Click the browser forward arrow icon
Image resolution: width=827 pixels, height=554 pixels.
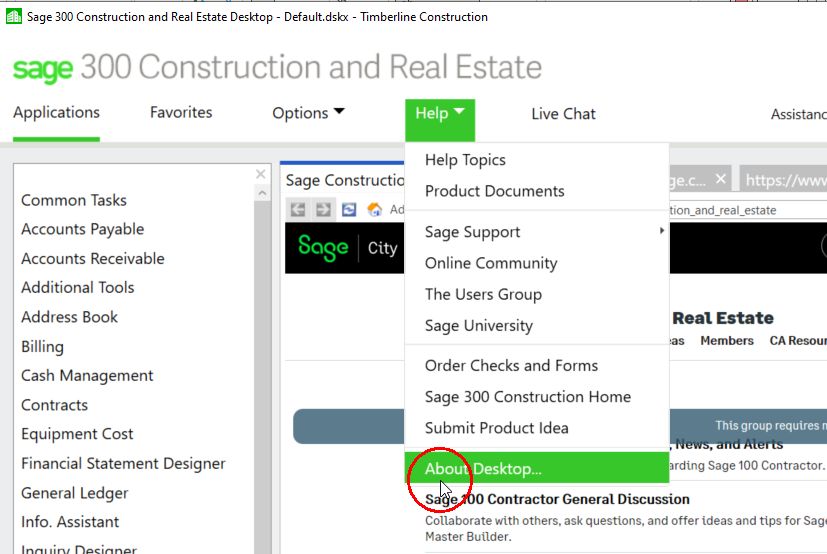click(323, 209)
